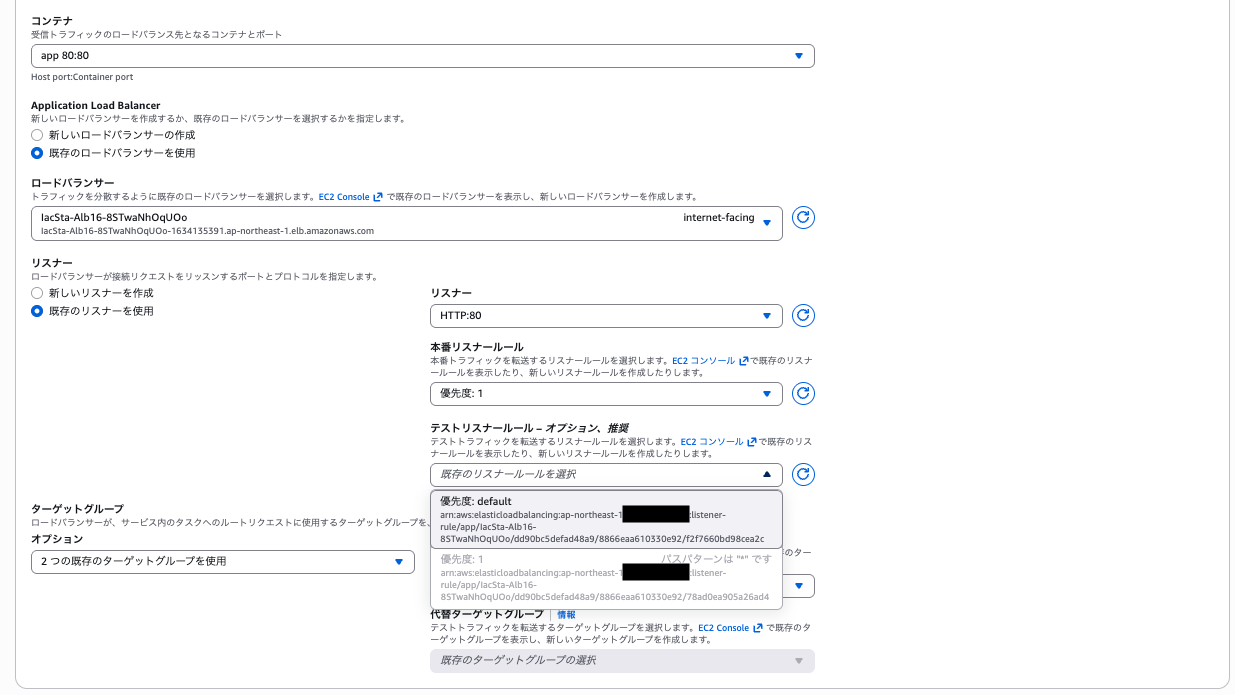The height and width of the screenshot is (695, 1235).
Task: Click 情報 link beside 代替ターゲットグループ
Action: coord(566,614)
